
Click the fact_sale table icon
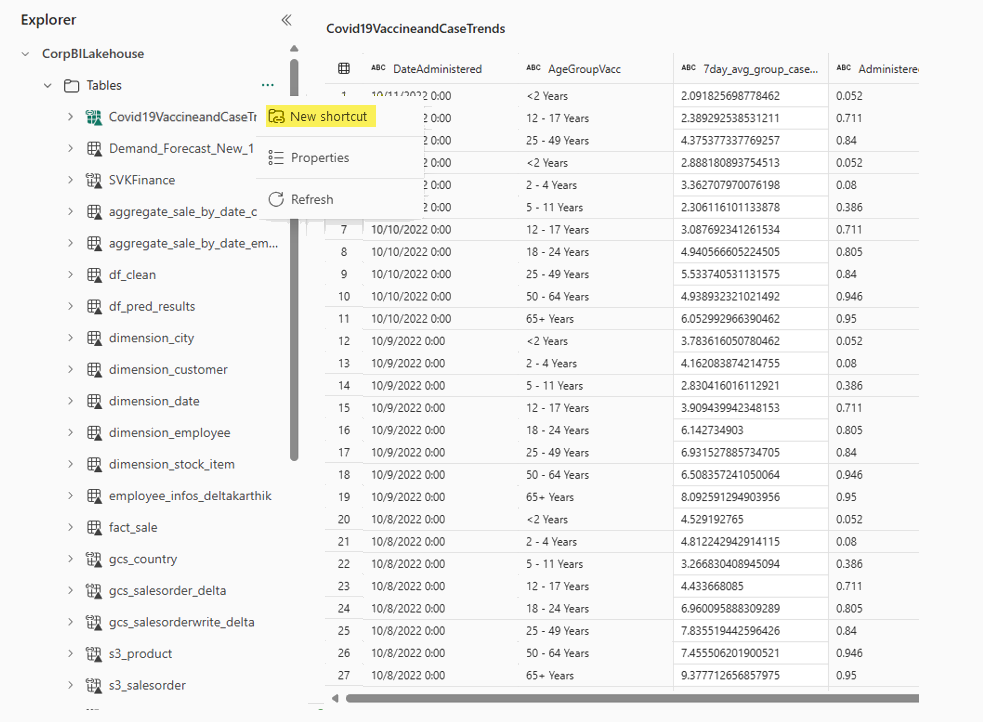[x=94, y=527]
